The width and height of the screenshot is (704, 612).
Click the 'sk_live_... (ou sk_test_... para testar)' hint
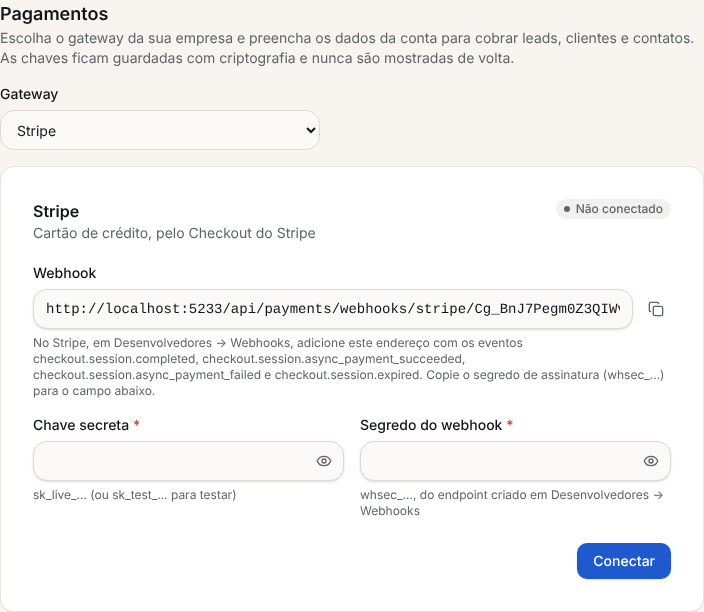tap(135, 495)
